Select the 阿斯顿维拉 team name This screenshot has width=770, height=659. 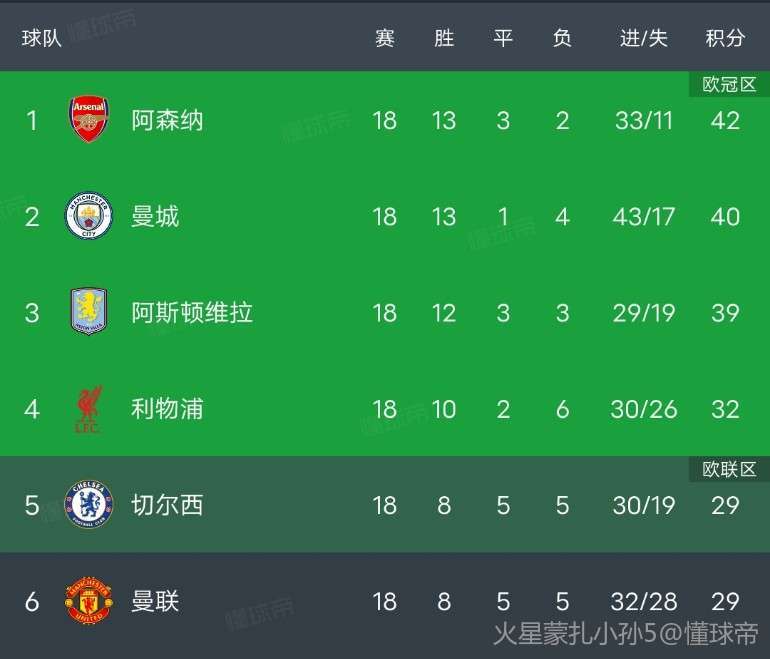click(192, 312)
